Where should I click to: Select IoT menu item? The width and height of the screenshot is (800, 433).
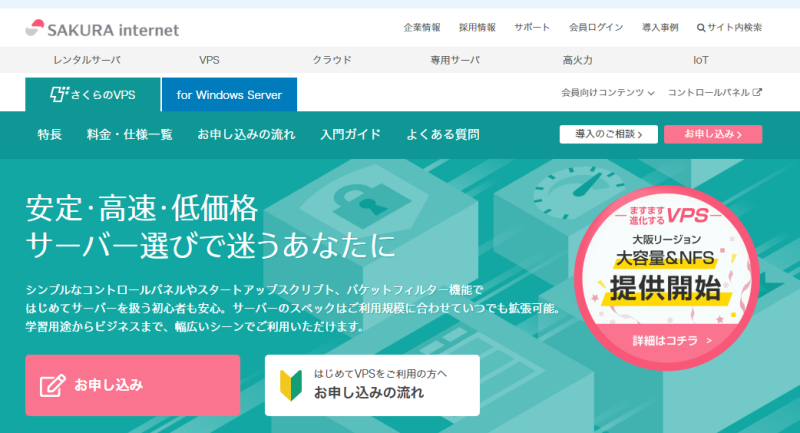coord(701,60)
